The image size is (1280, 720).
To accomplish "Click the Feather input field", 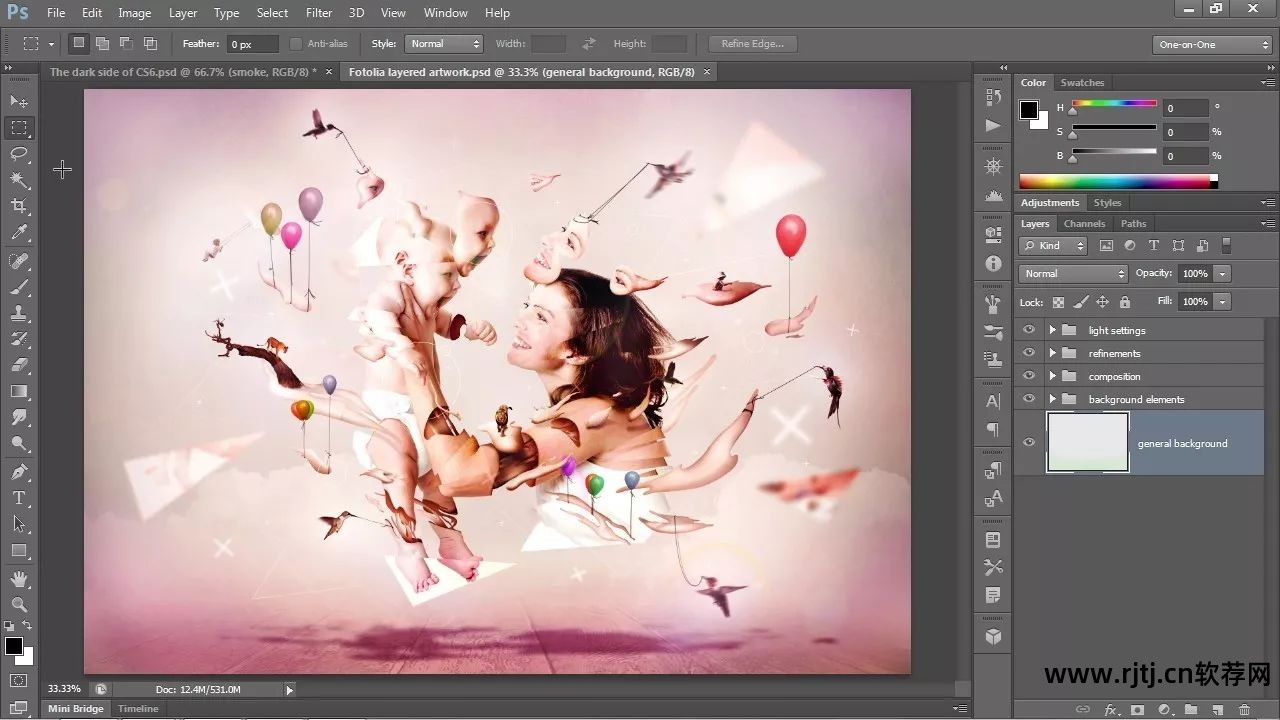I will coord(252,44).
